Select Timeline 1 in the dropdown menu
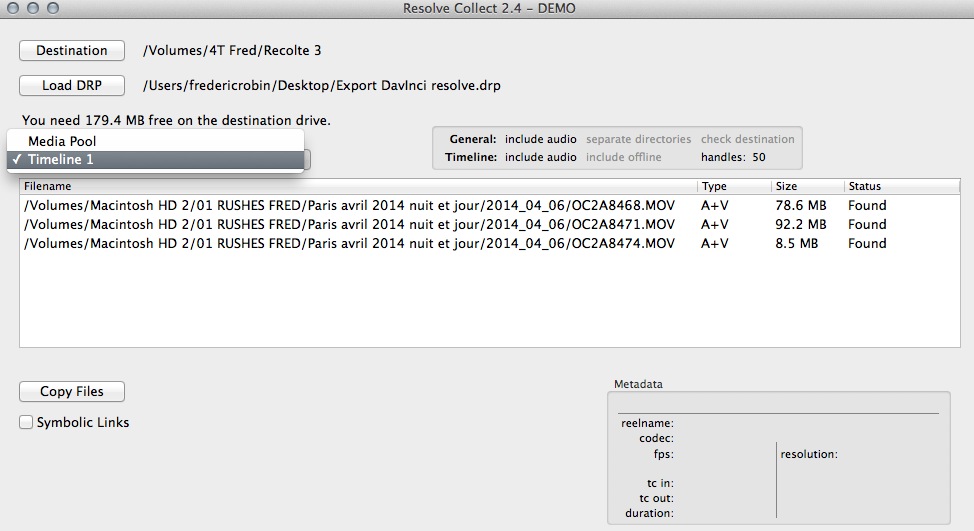The height and width of the screenshot is (531, 974). click(155, 160)
